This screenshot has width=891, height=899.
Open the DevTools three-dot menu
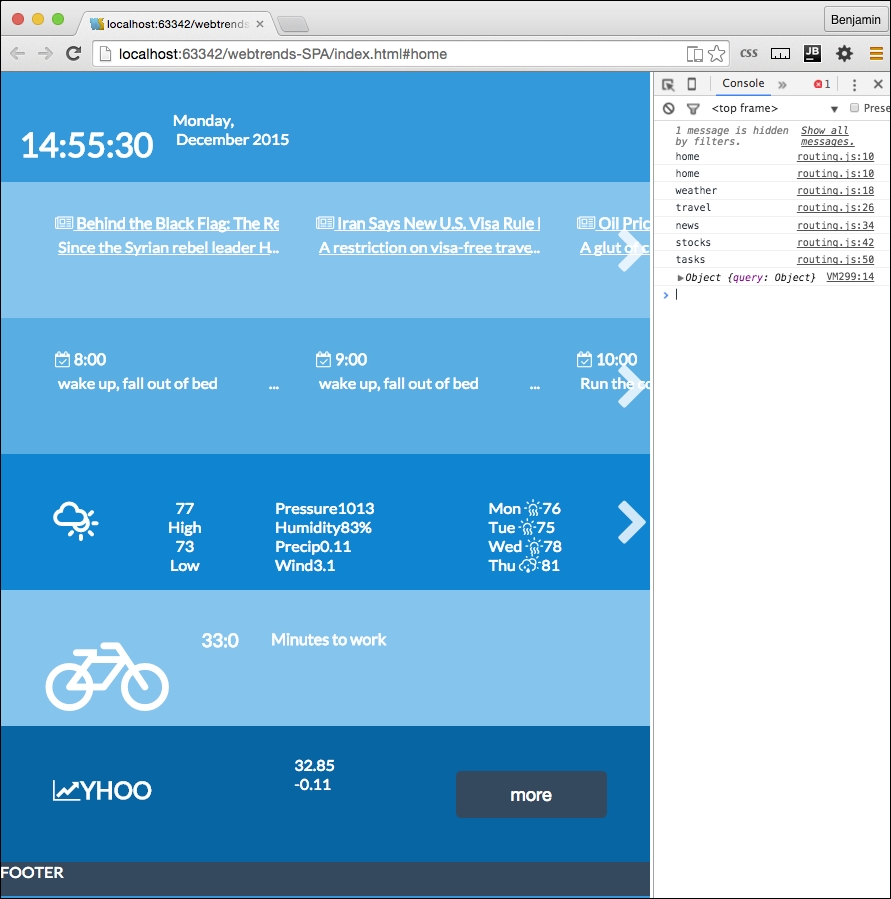pyautogui.click(x=855, y=84)
